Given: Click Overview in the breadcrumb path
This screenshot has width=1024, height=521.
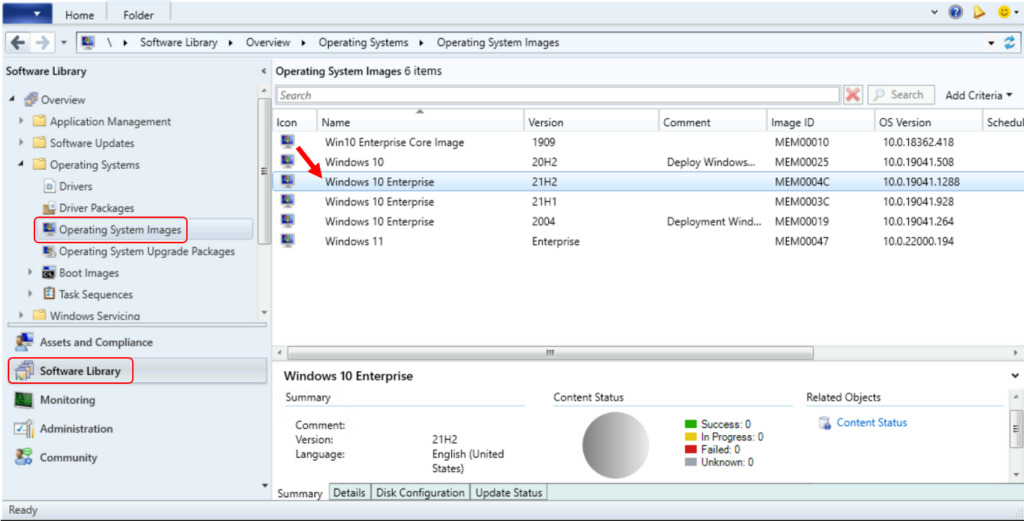Looking at the screenshot, I should (268, 42).
